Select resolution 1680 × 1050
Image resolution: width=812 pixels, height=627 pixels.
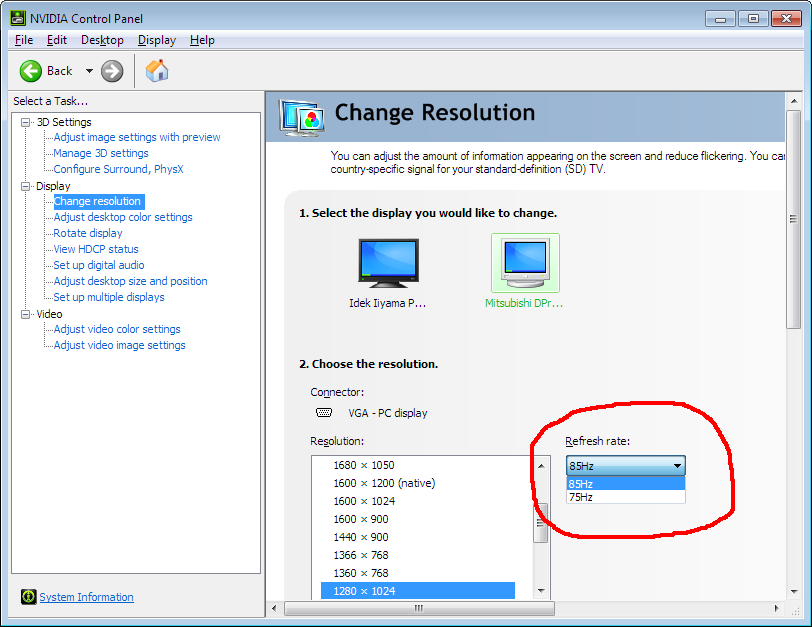(364, 465)
